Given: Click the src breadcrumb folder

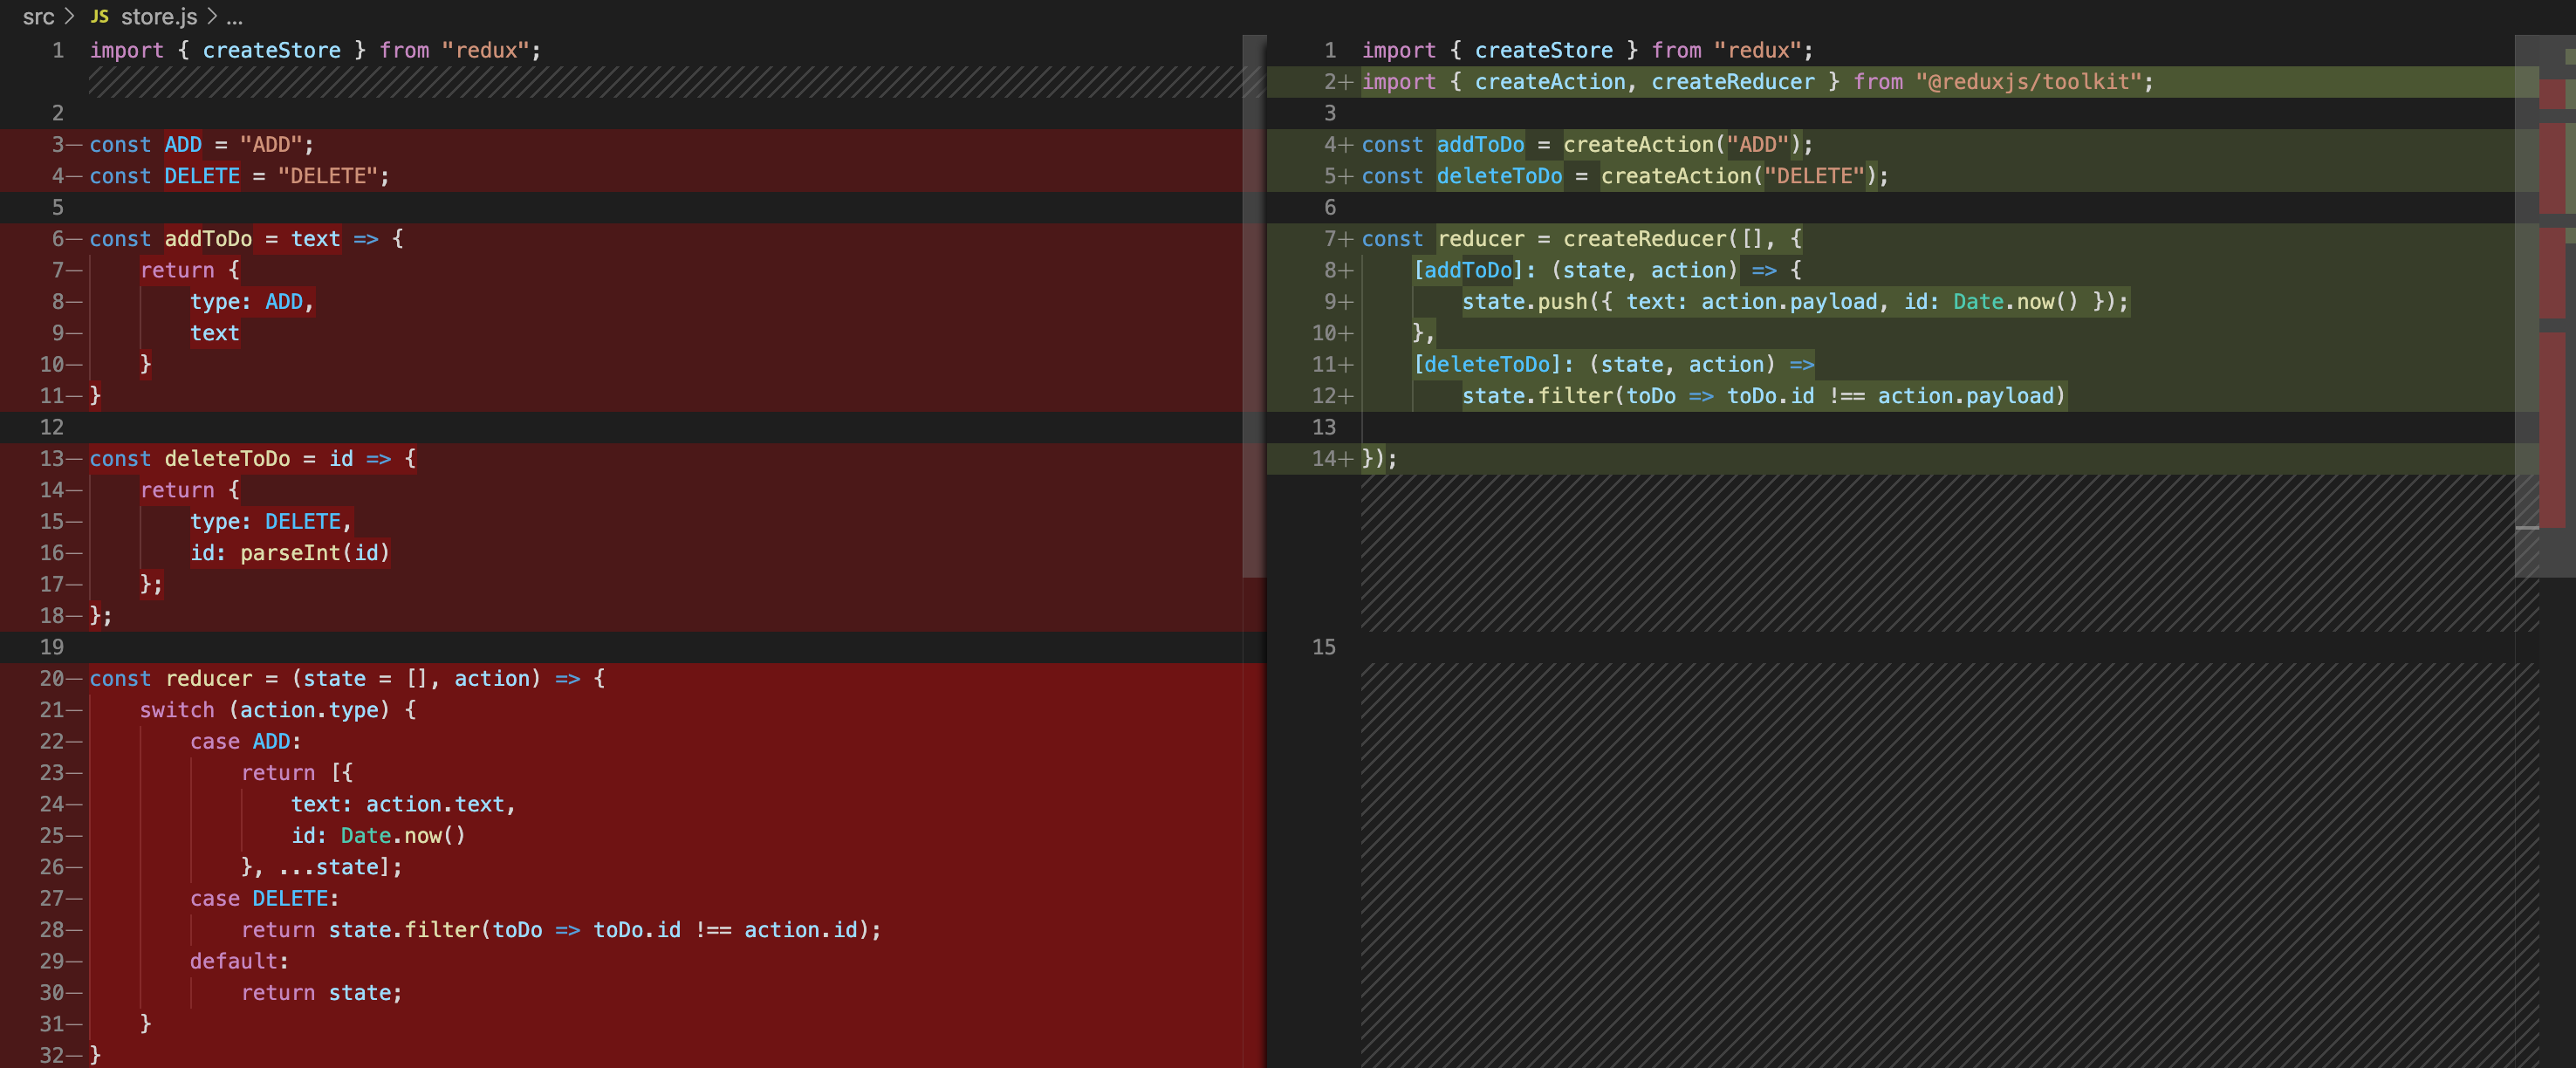Looking at the screenshot, I should click(x=38, y=17).
